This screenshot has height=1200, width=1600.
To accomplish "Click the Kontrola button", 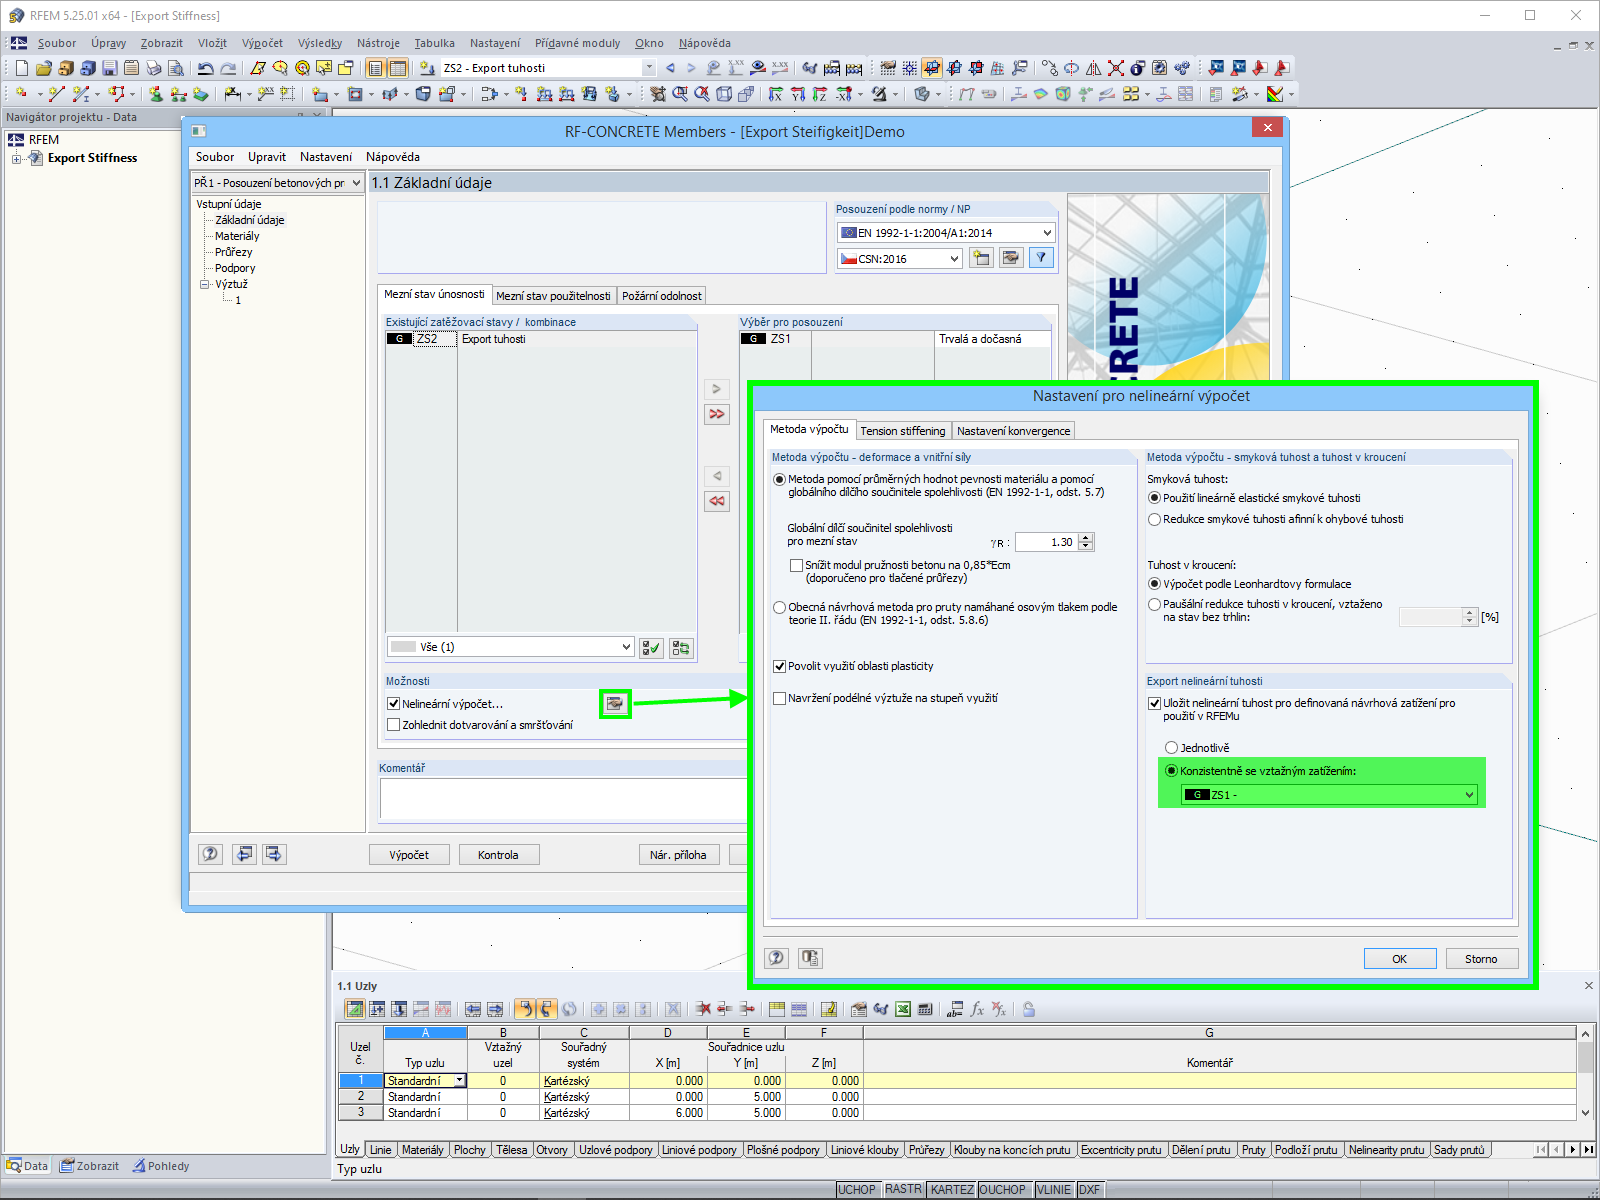I will 498,855.
